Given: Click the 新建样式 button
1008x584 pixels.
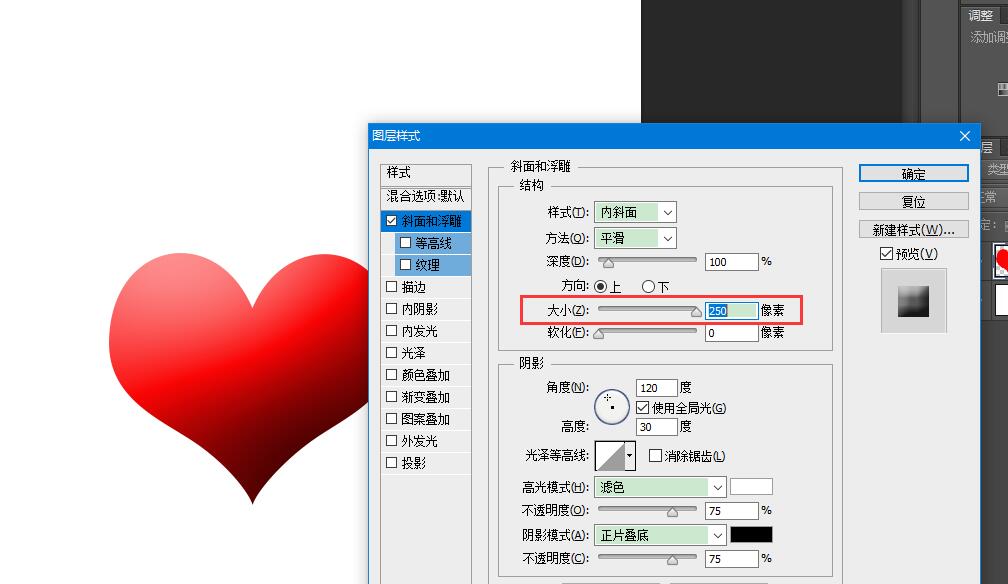Looking at the screenshot, I should (x=911, y=228).
